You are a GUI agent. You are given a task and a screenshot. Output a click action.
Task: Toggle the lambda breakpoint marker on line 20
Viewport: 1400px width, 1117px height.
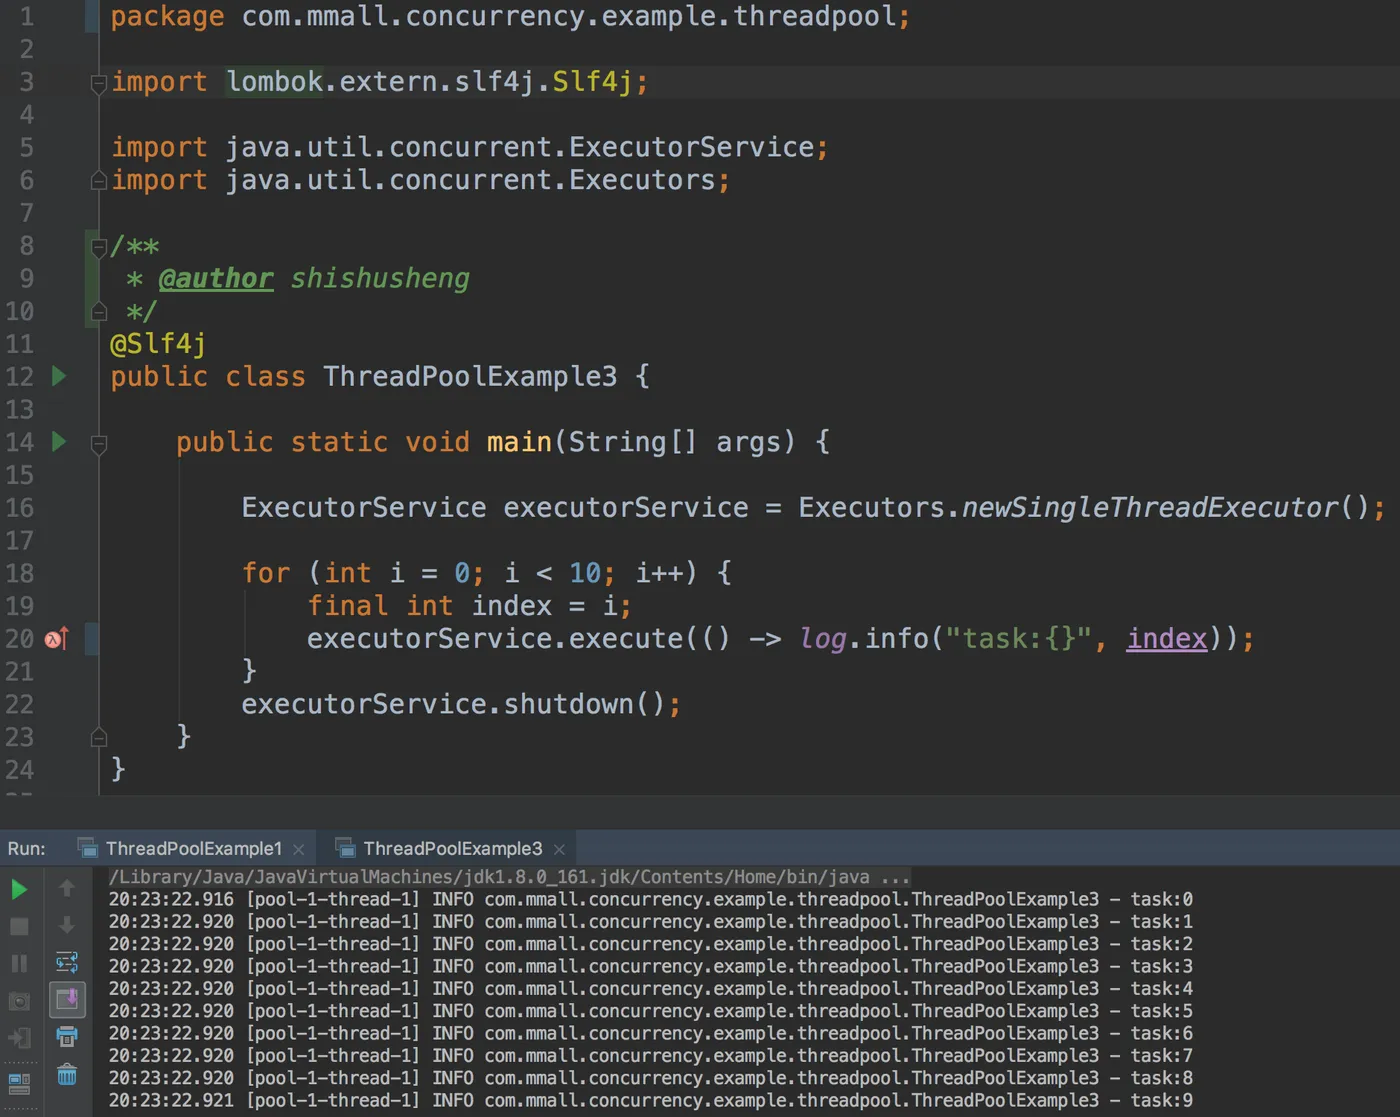click(x=56, y=638)
